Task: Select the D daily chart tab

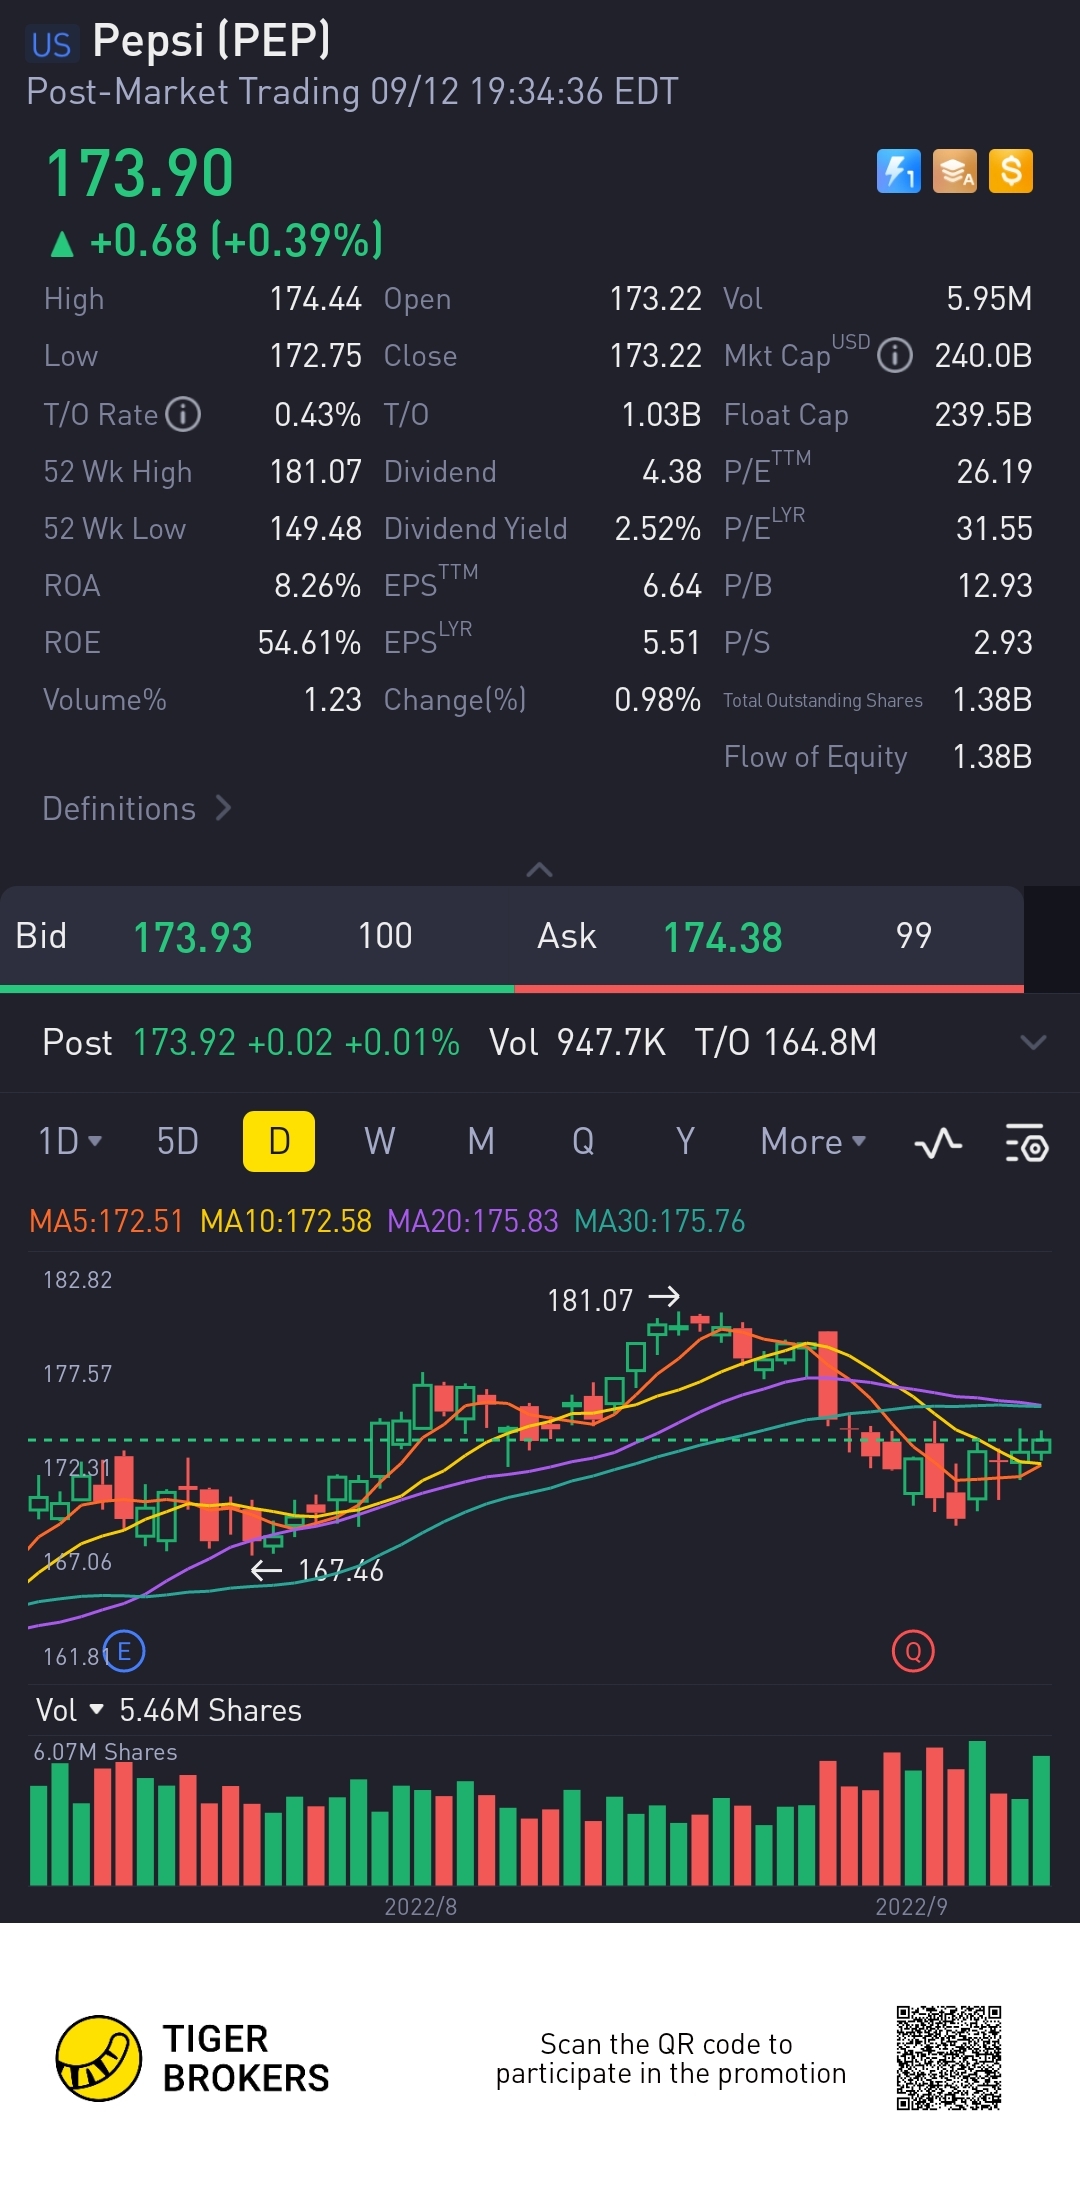Action: point(279,1141)
